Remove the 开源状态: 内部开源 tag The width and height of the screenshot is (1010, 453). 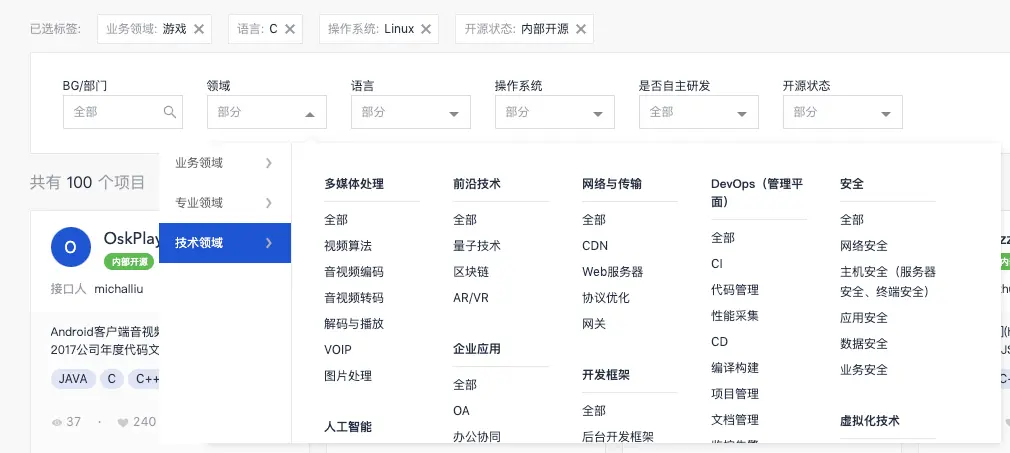581,29
